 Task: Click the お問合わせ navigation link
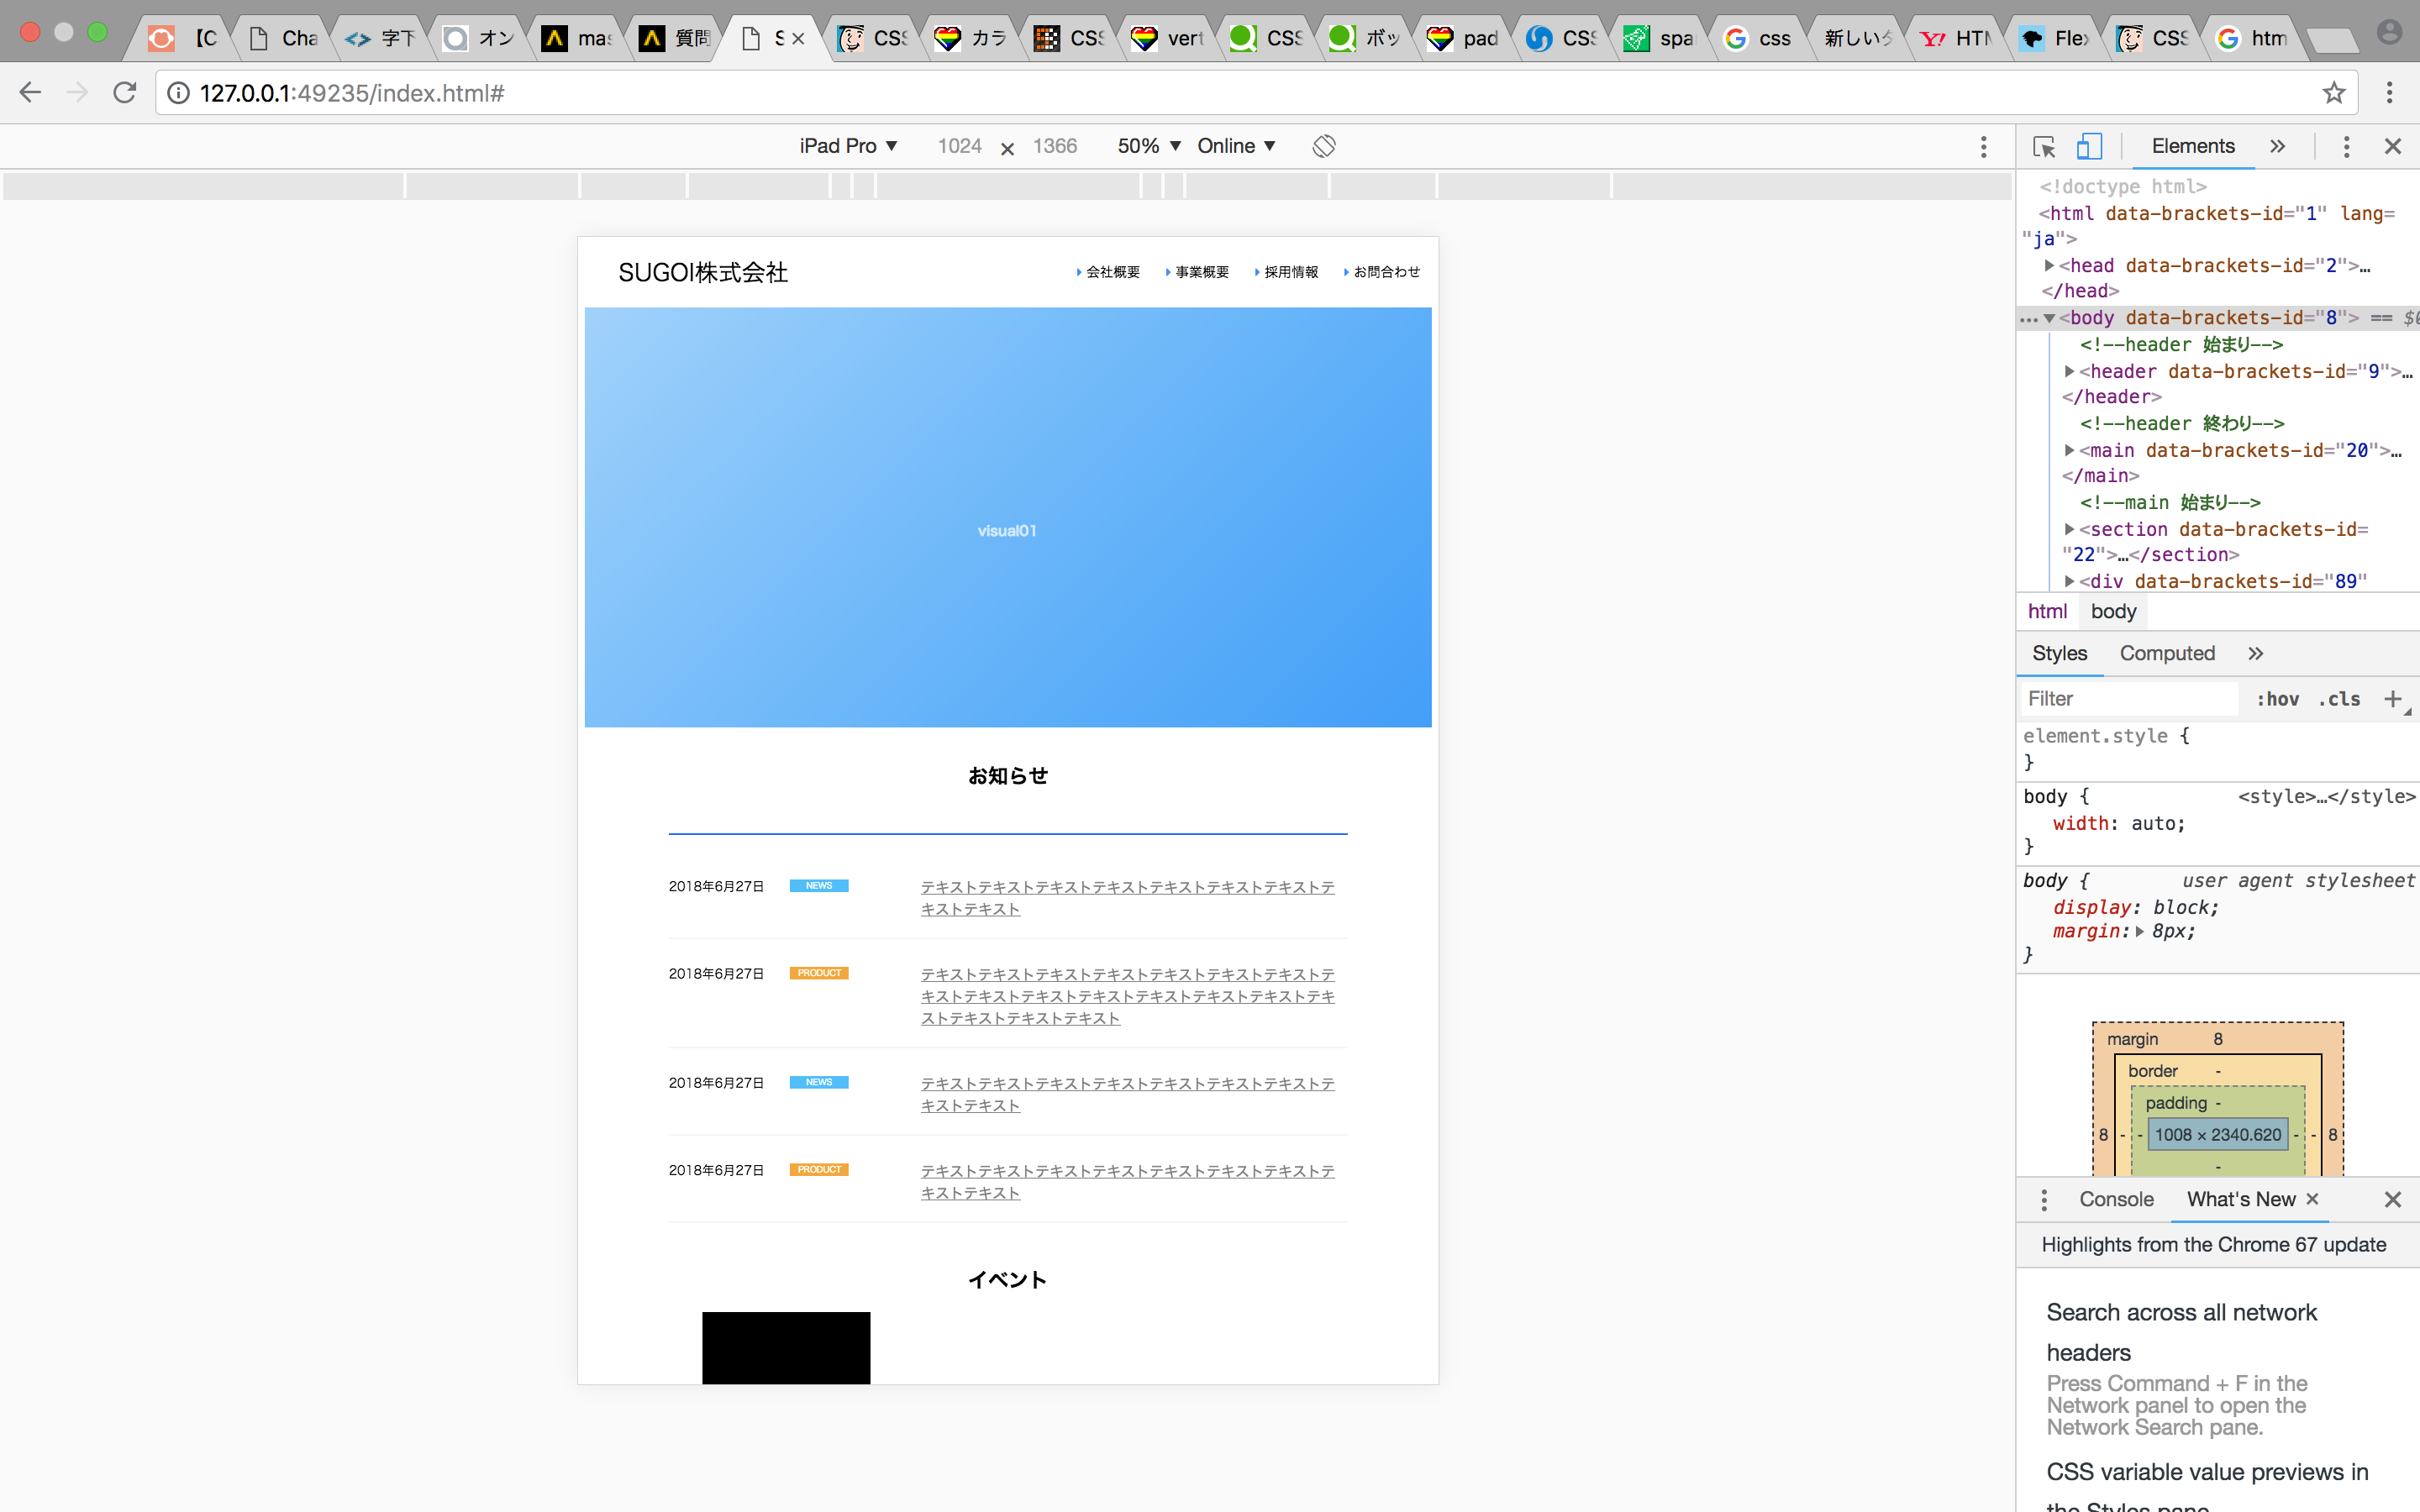point(1386,272)
